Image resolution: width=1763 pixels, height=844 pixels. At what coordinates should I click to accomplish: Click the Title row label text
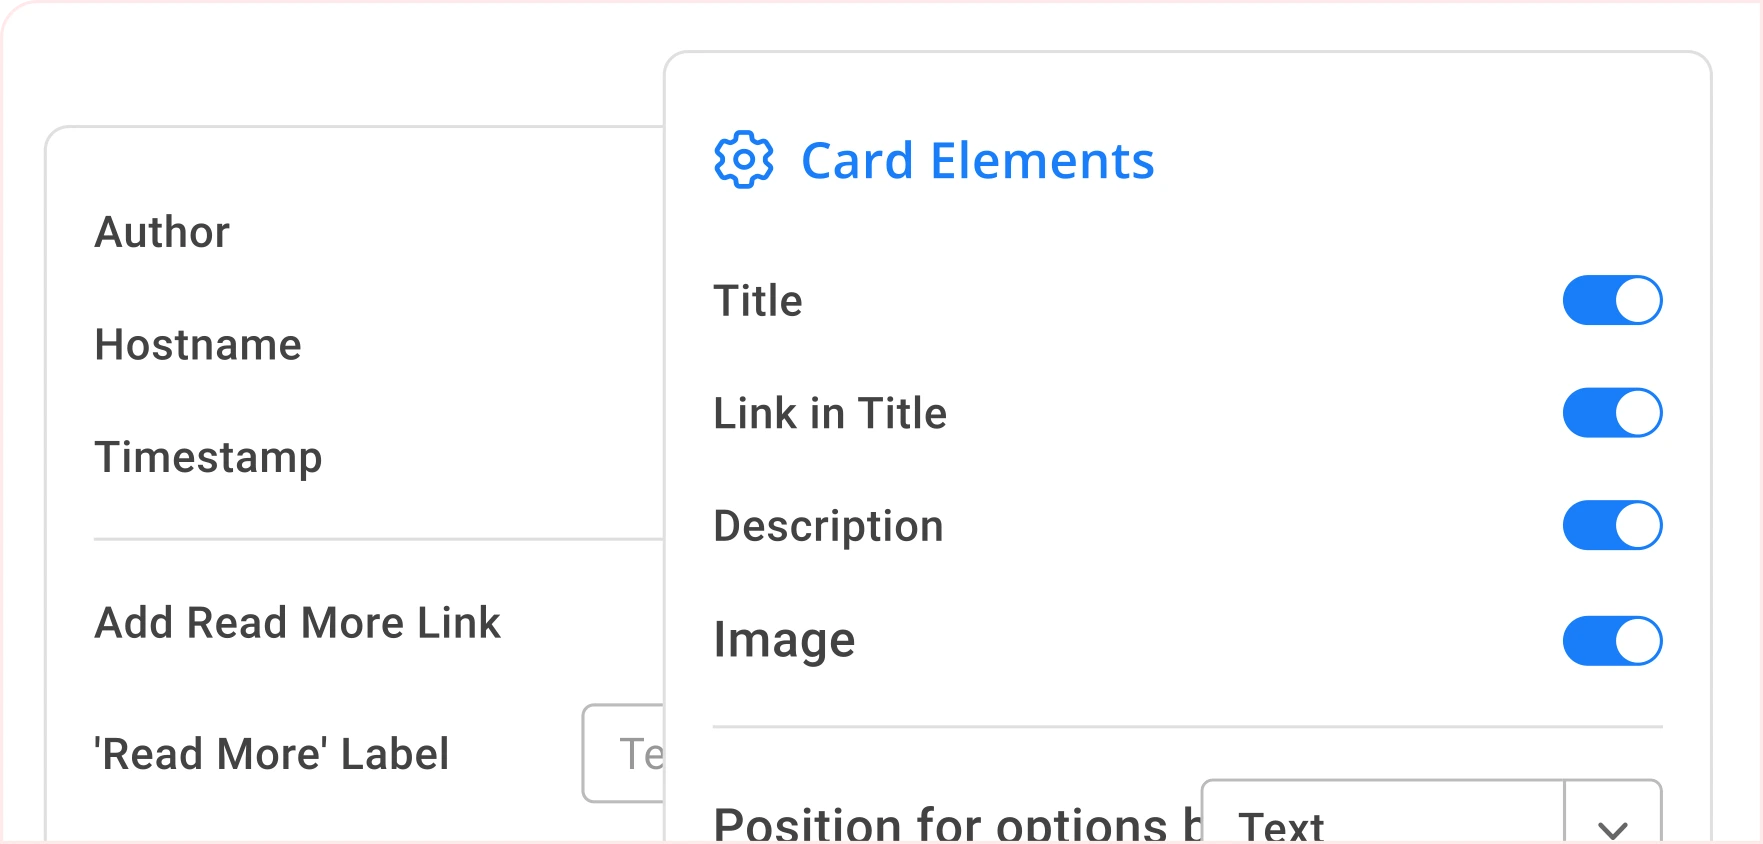[757, 301]
